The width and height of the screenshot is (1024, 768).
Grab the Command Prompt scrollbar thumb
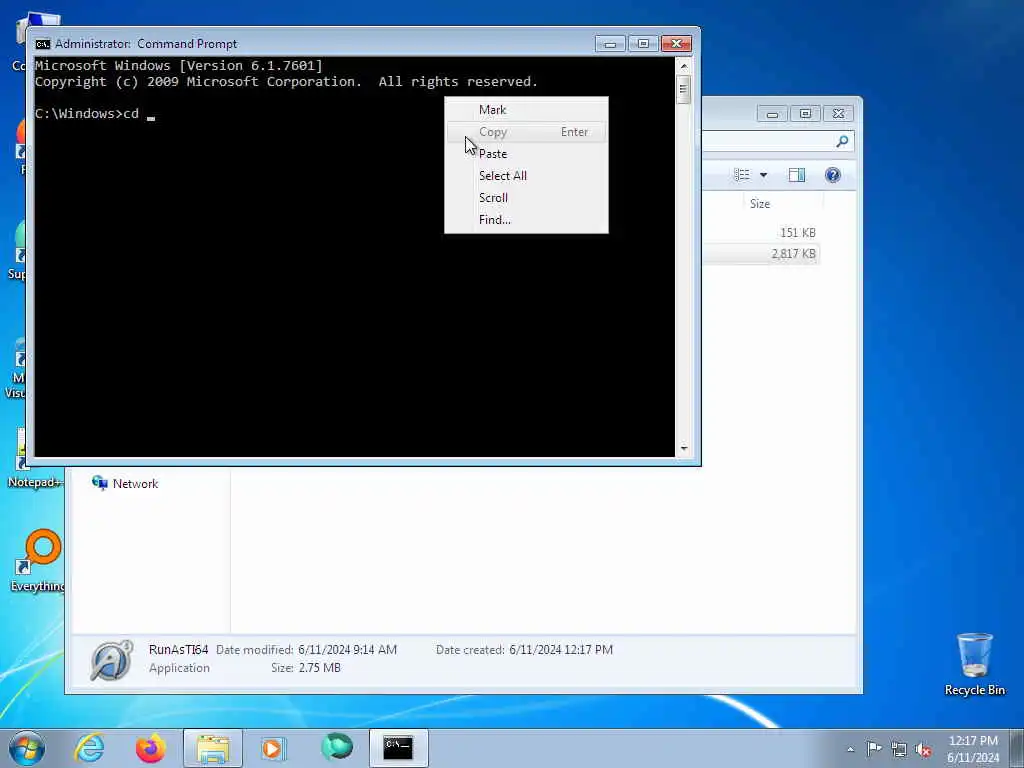tap(684, 89)
